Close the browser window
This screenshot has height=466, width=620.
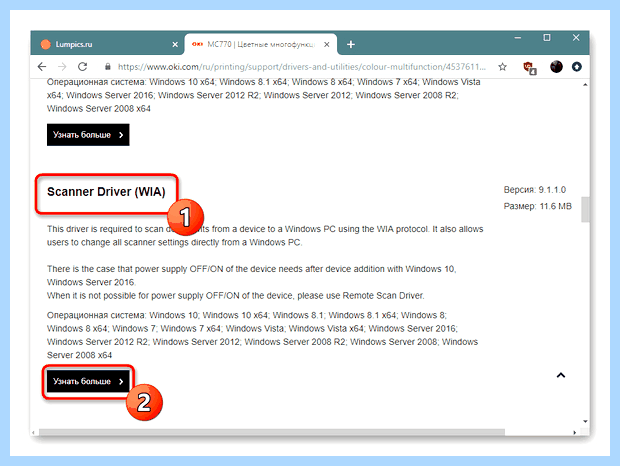pyautogui.click(x=576, y=38)
